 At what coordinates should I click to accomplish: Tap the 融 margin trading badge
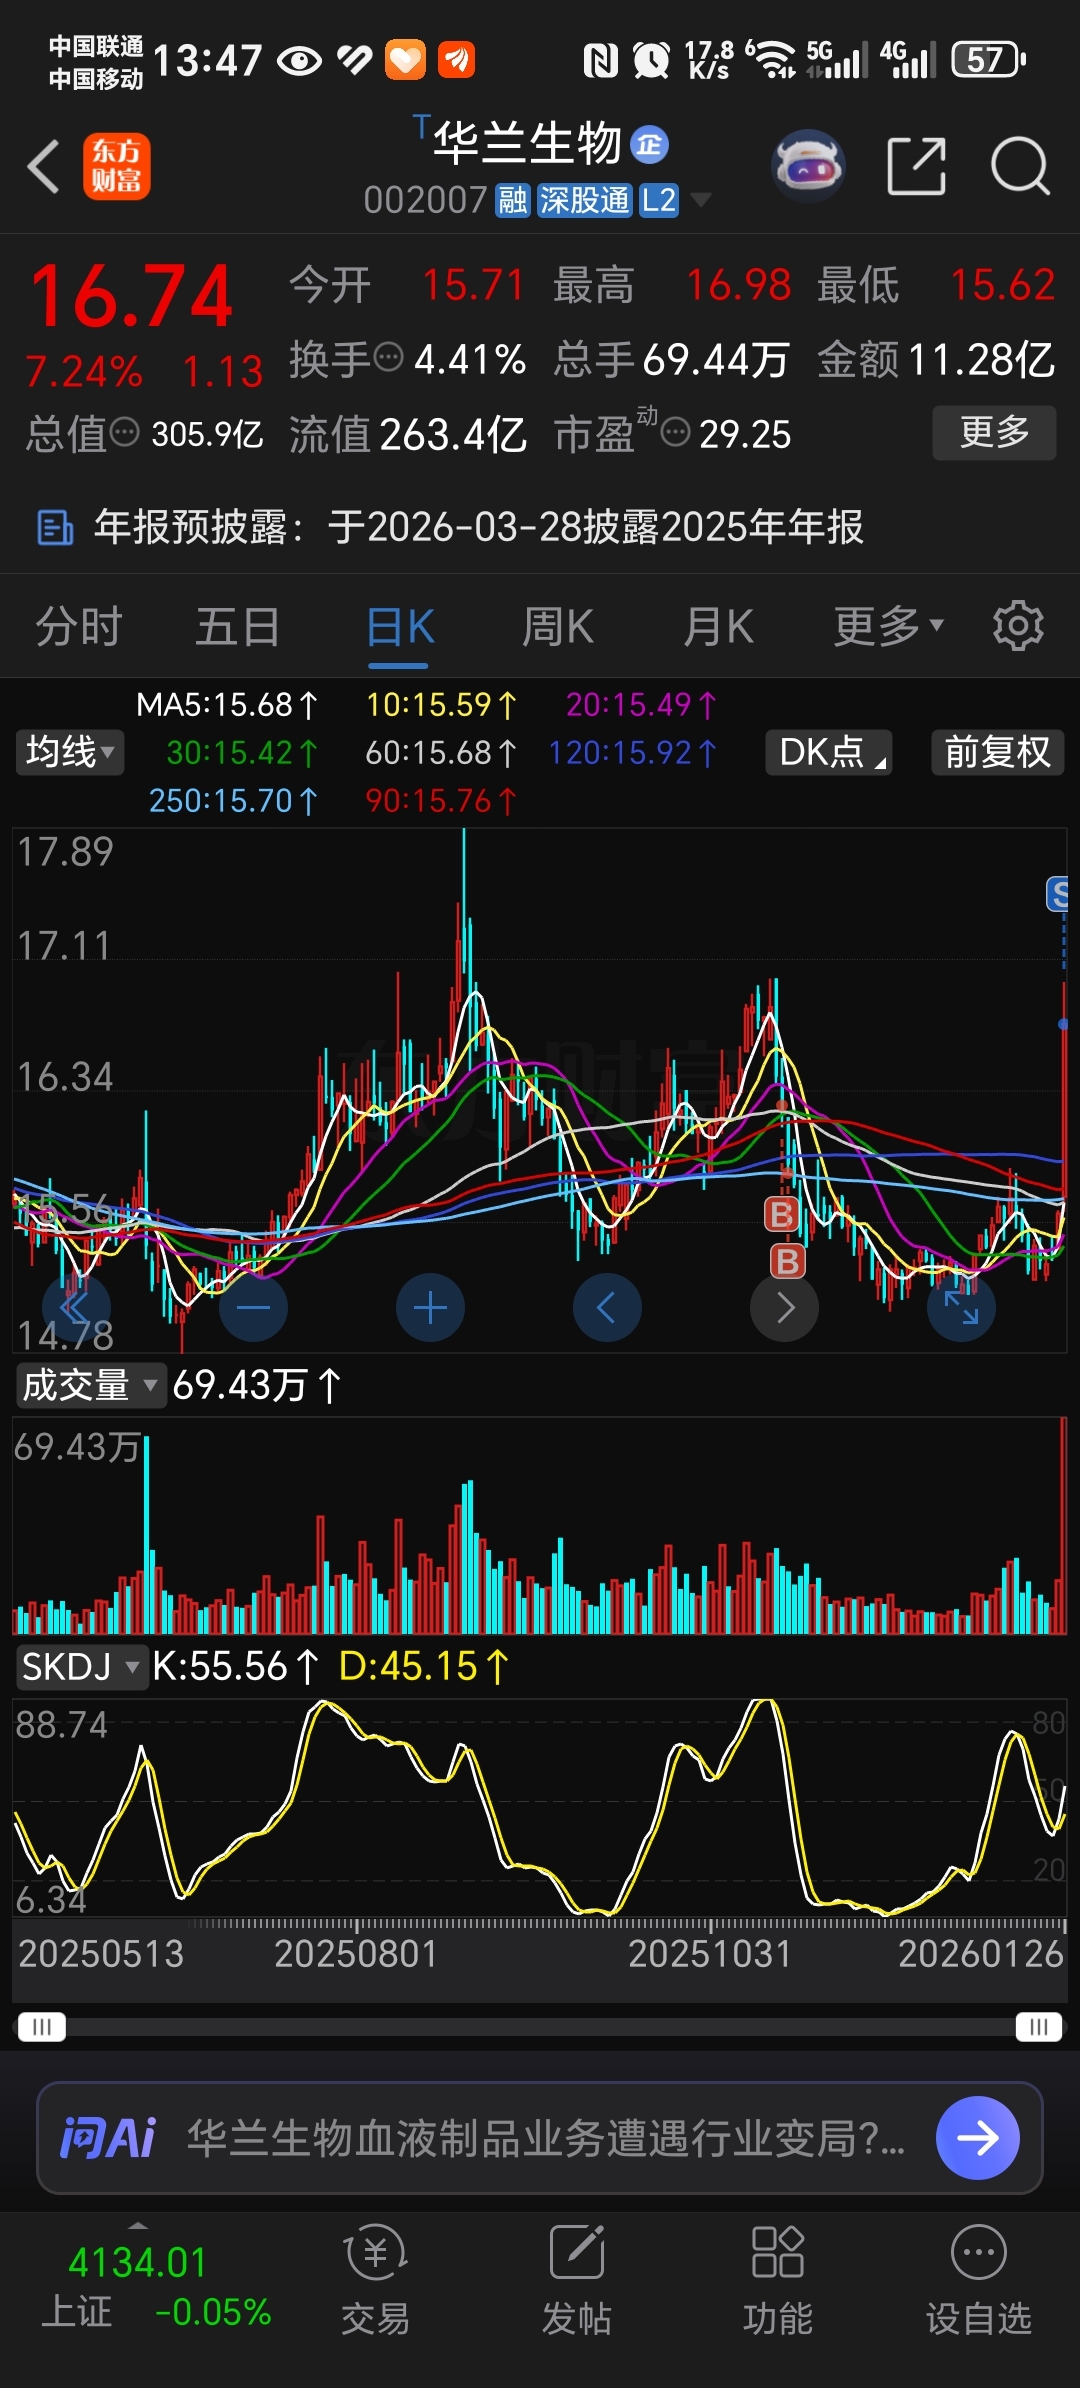click(513, 200)
